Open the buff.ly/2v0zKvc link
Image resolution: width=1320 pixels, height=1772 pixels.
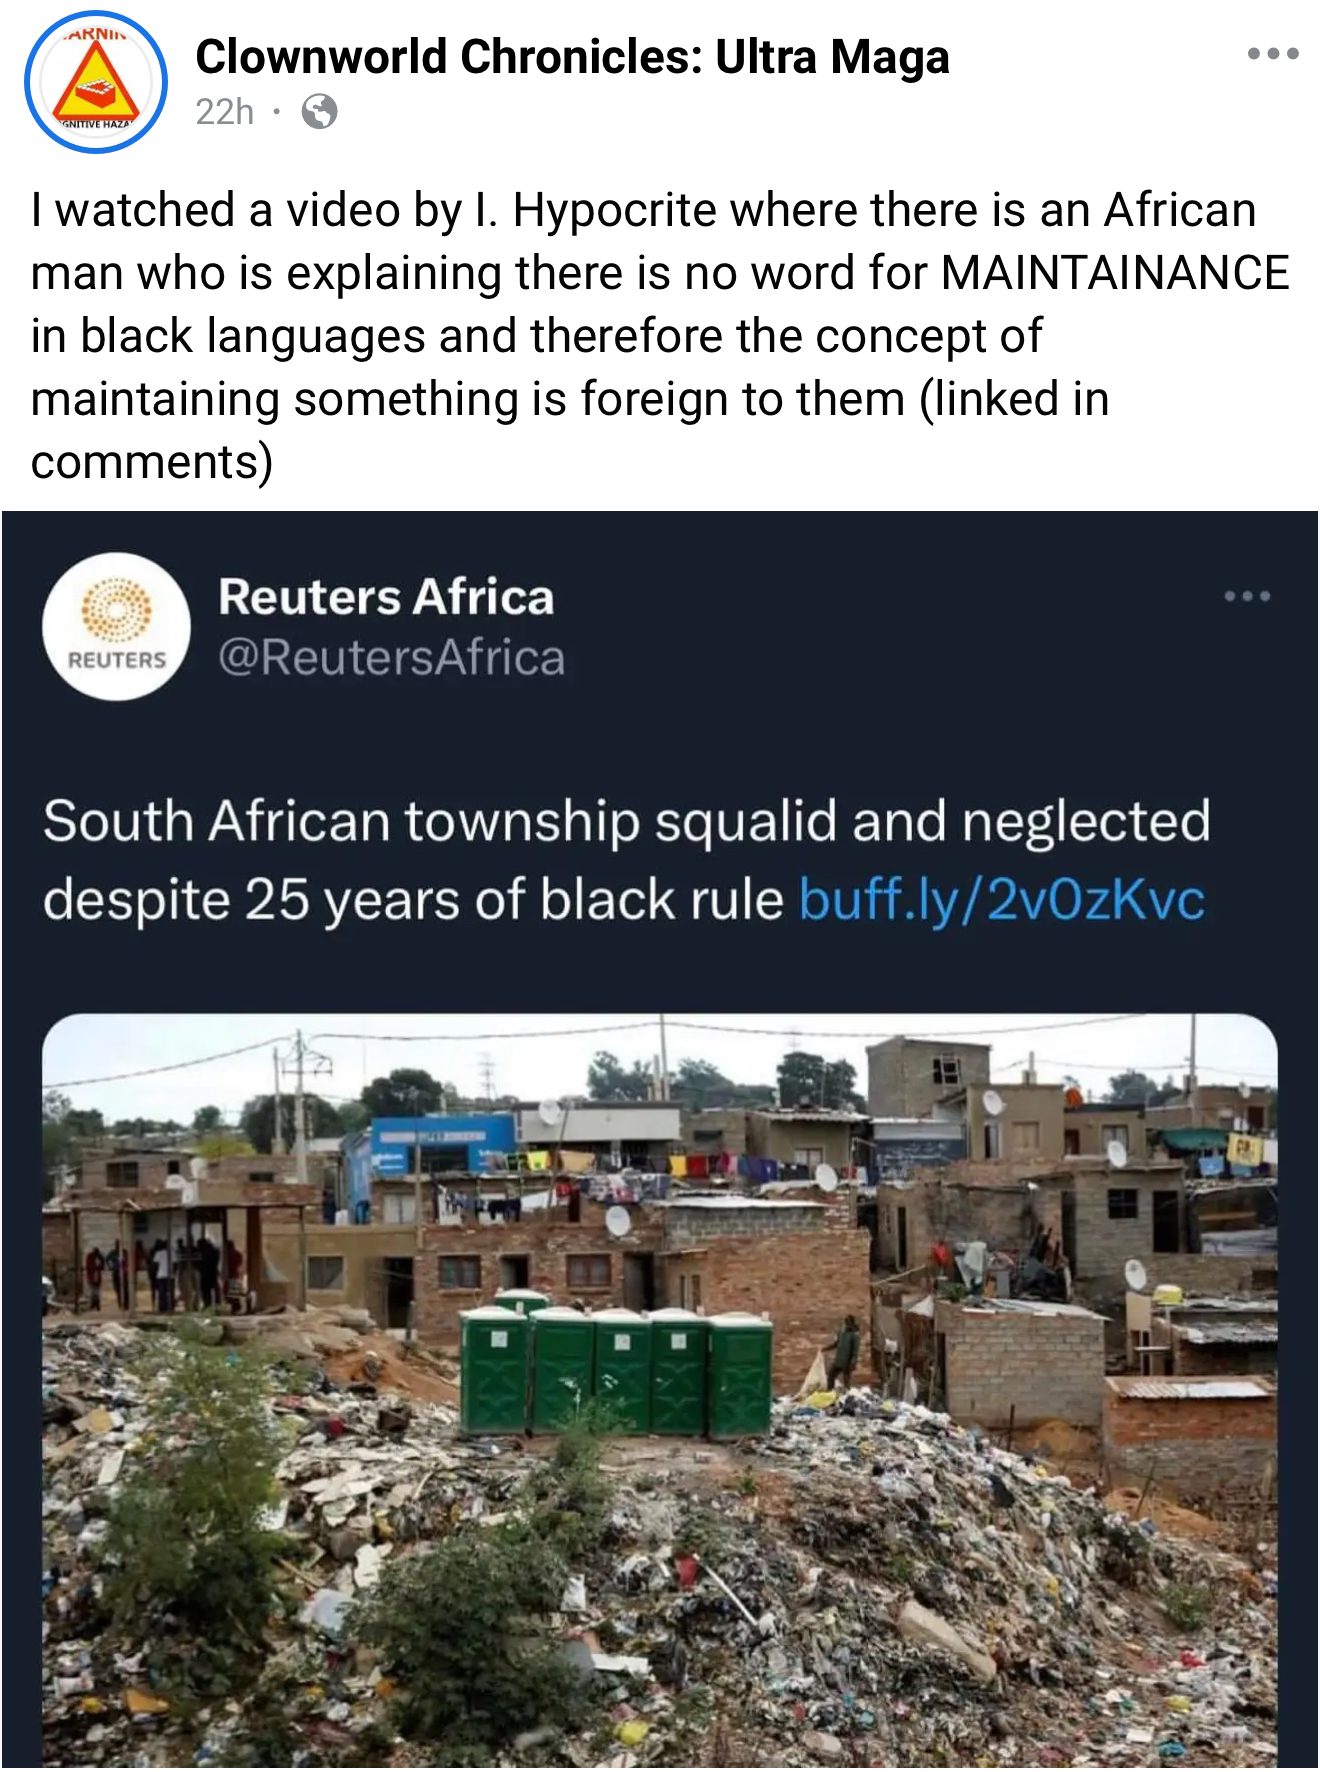(1002, 899)
